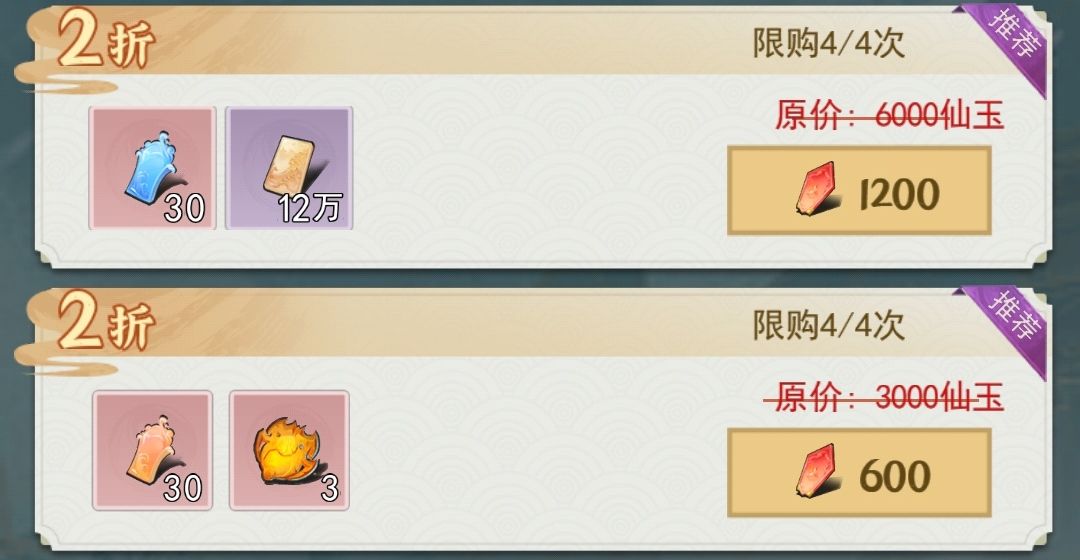The height and width of the screenshot is (560, 1080).
Task: Tap the red jade icon on the 600 button
Action: point(817,470)
